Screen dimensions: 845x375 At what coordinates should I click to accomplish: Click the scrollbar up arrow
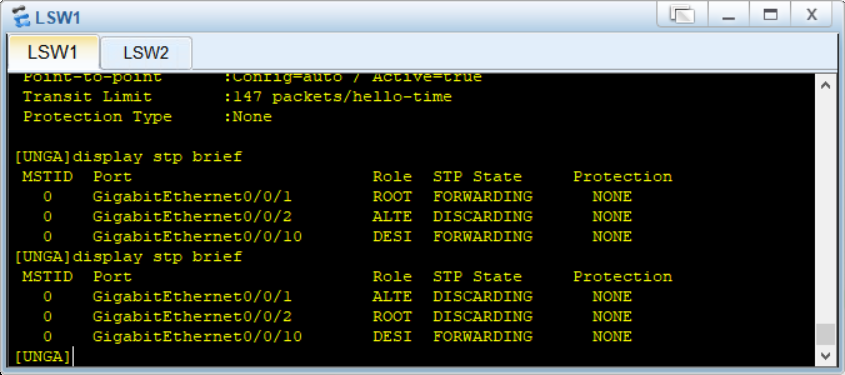tap(825, 85)
